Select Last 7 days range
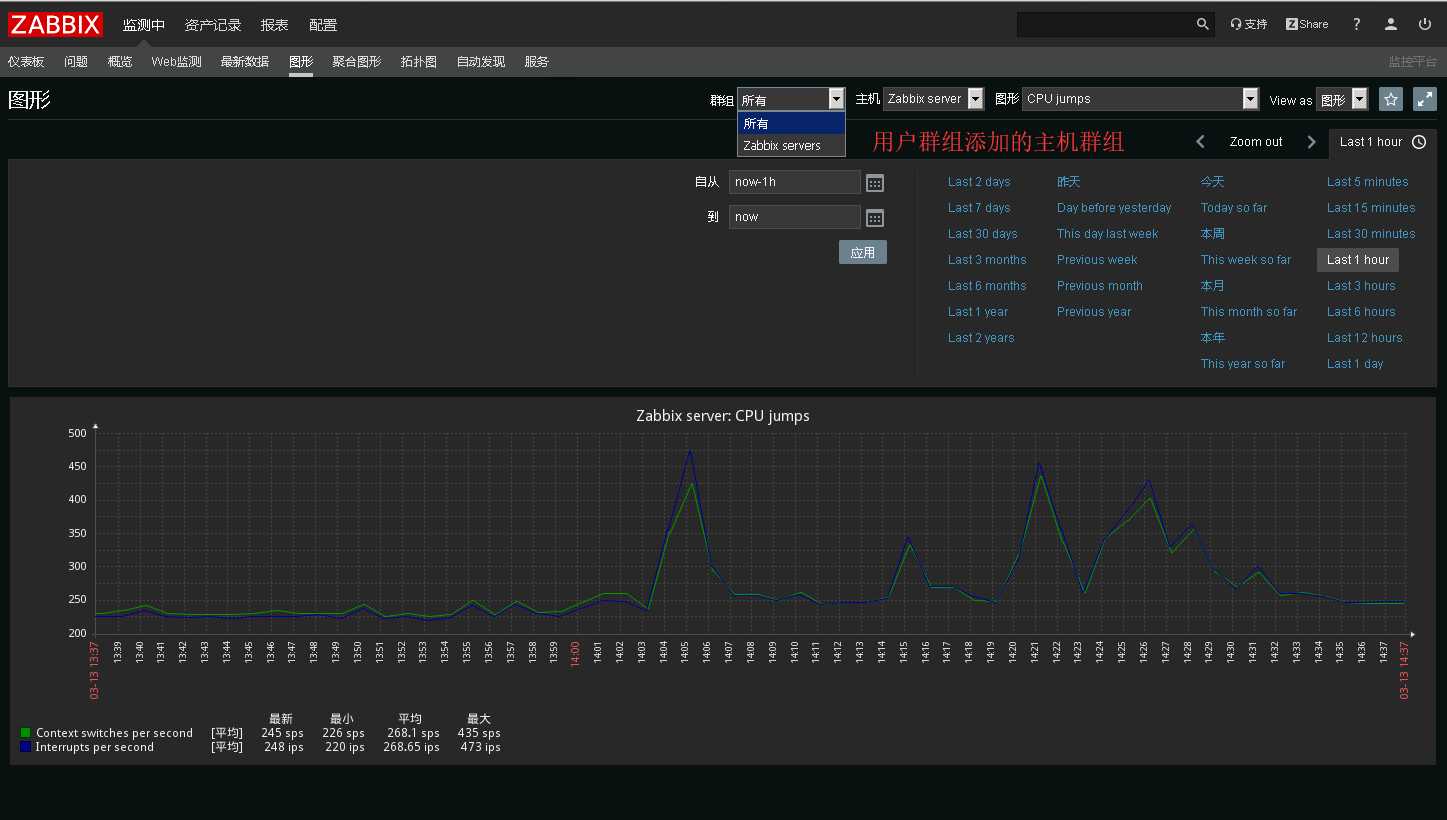Viewport: 1447px width, 820px height. (979, 208)
